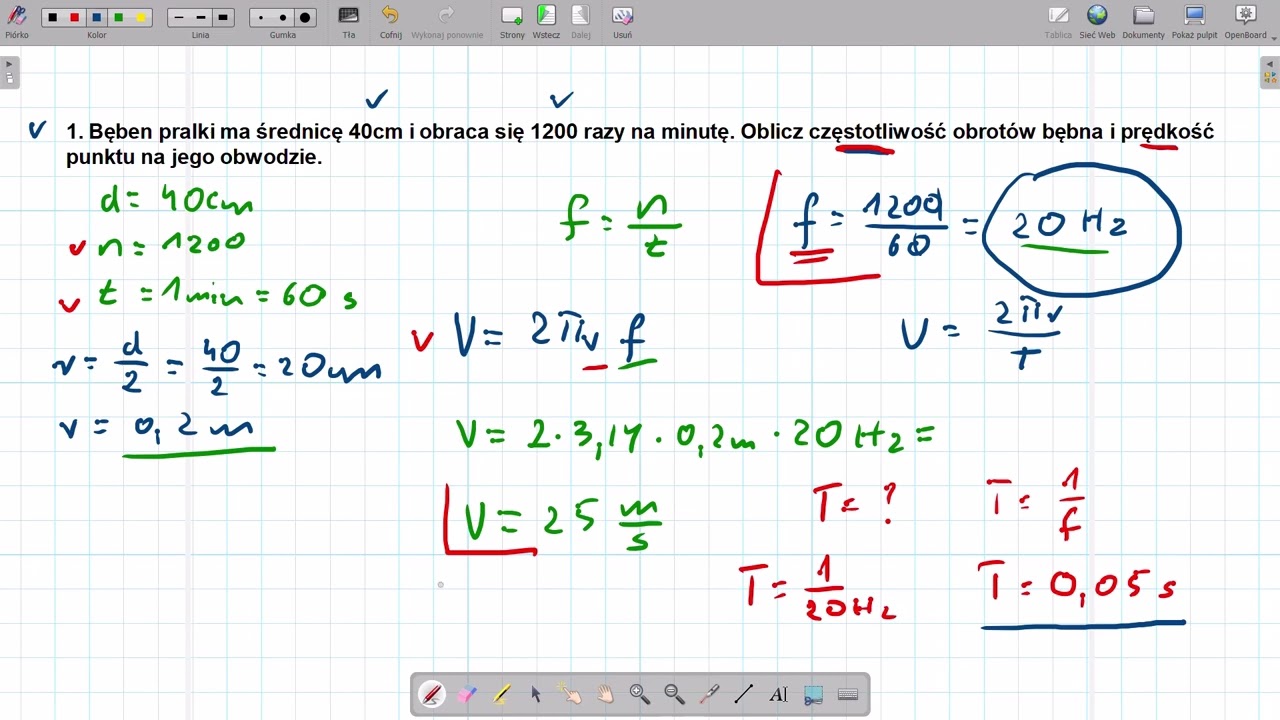Click the task text starting 'Bęben pralki'

coord(640,144)
